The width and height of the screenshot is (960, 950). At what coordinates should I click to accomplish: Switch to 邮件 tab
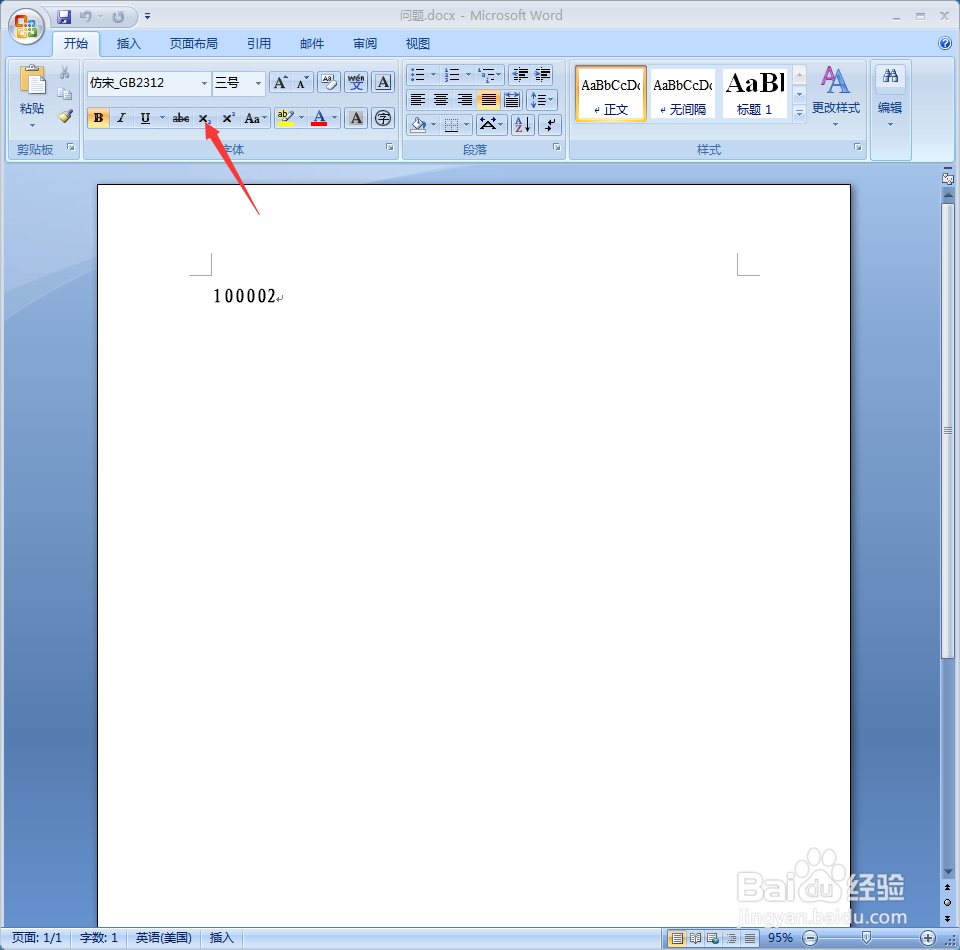(x=312, y=43)
